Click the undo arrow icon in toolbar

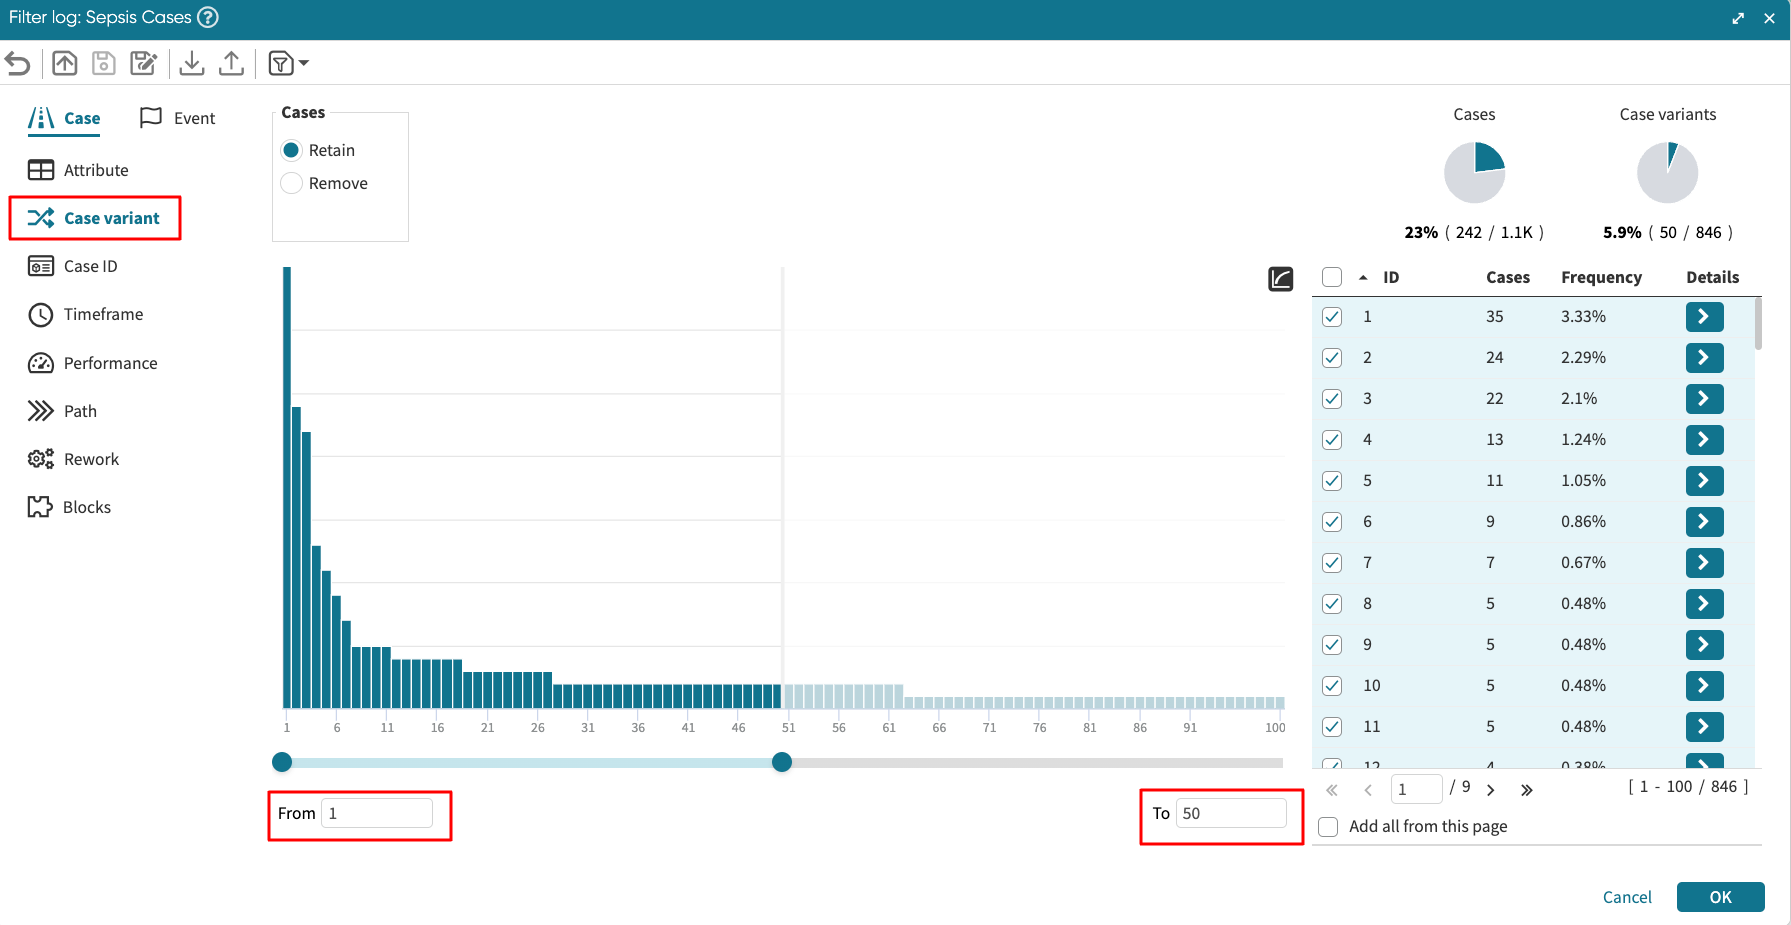pyautogui.click(x=18, y=63)
